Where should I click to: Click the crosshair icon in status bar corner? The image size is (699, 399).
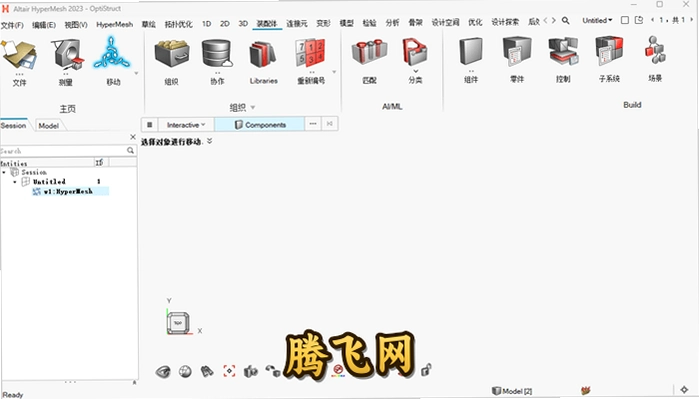tap(684, 390)
